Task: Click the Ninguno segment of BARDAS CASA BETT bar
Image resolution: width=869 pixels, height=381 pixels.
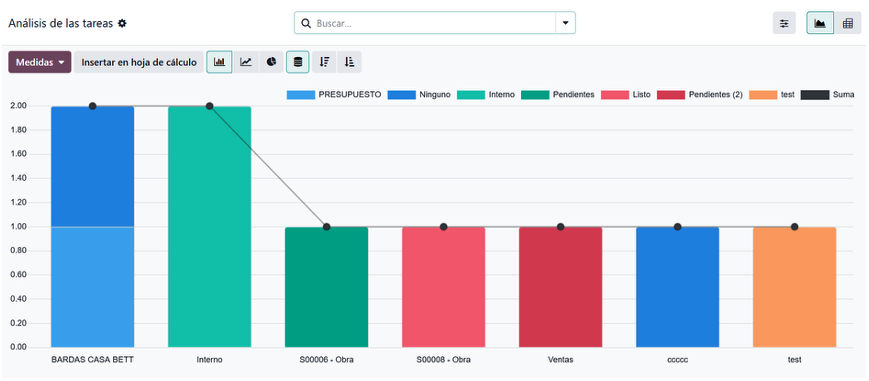Action: [x=93, y=166]
